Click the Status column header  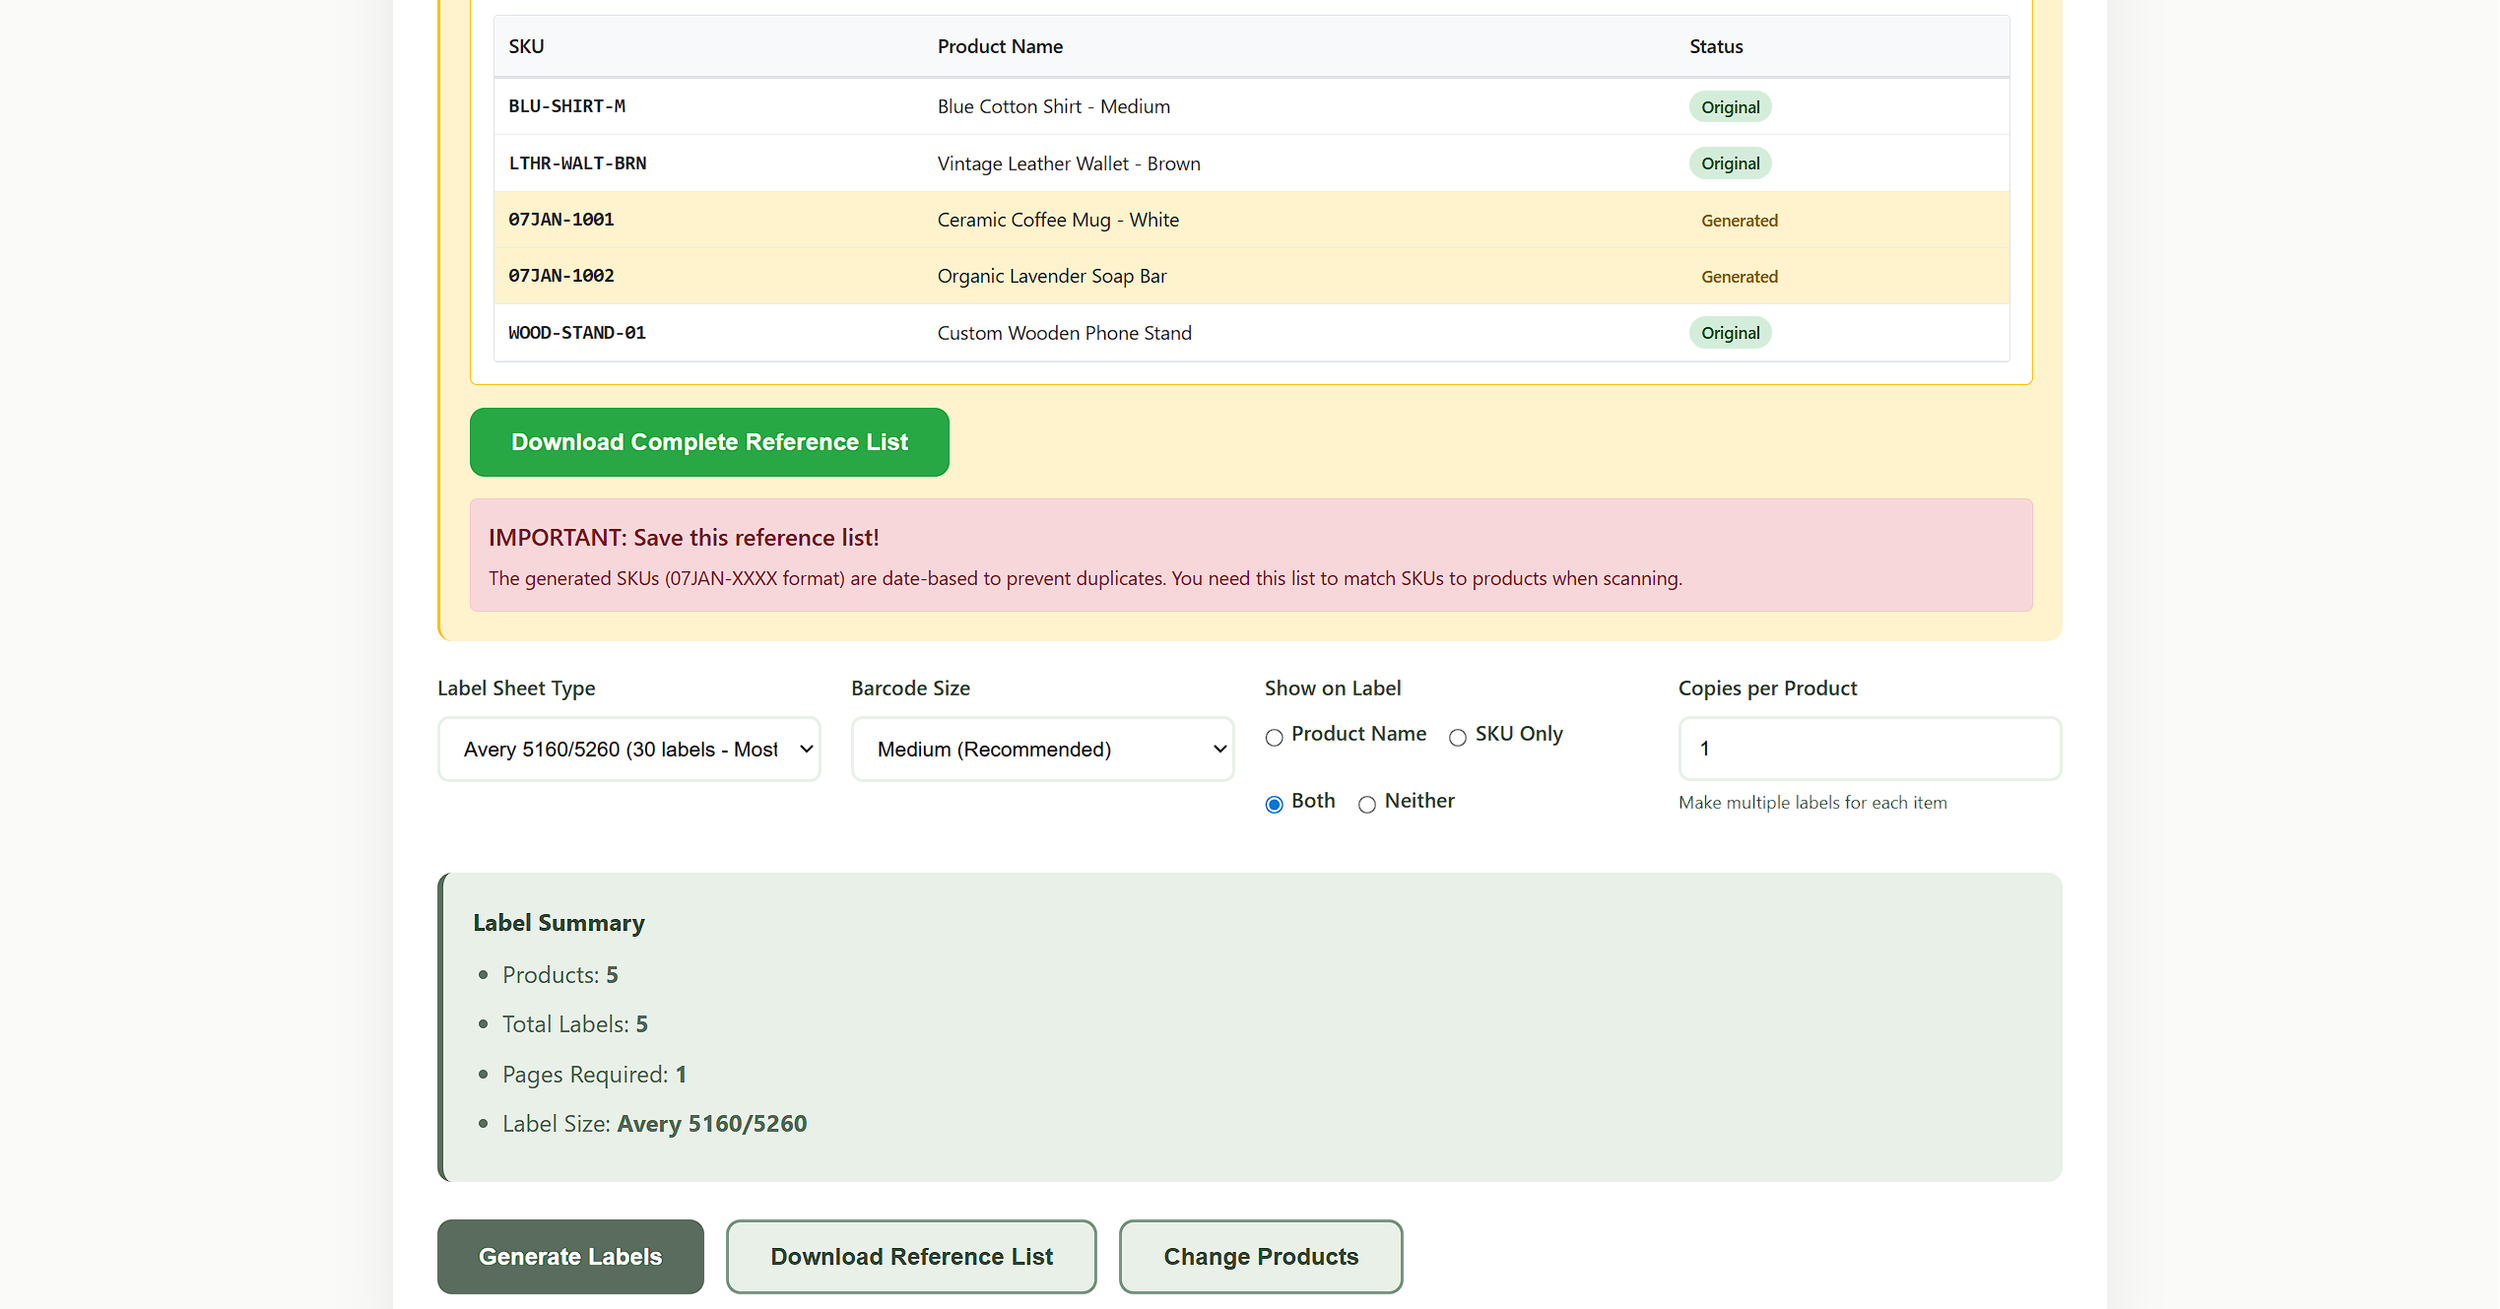(1715, 46)
